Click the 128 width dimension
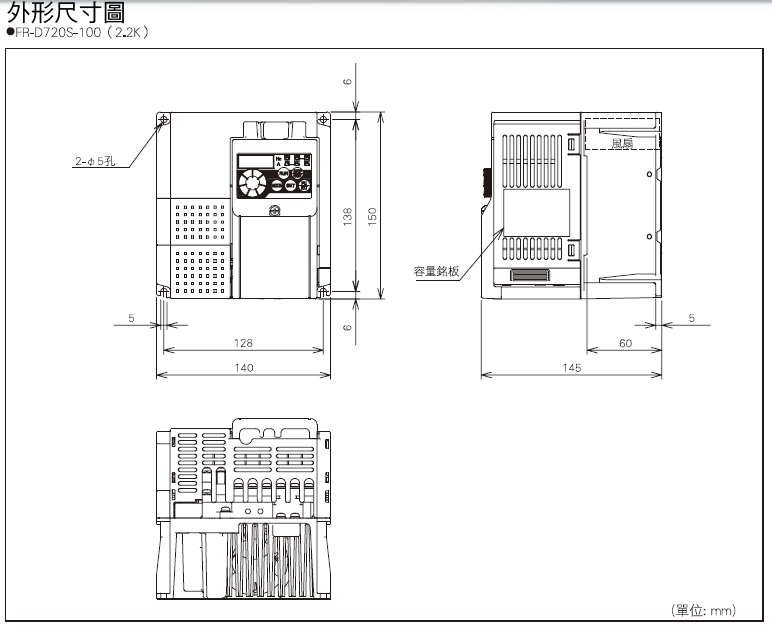The height and width of the screenshot is (628, 772). coord(243,343)
